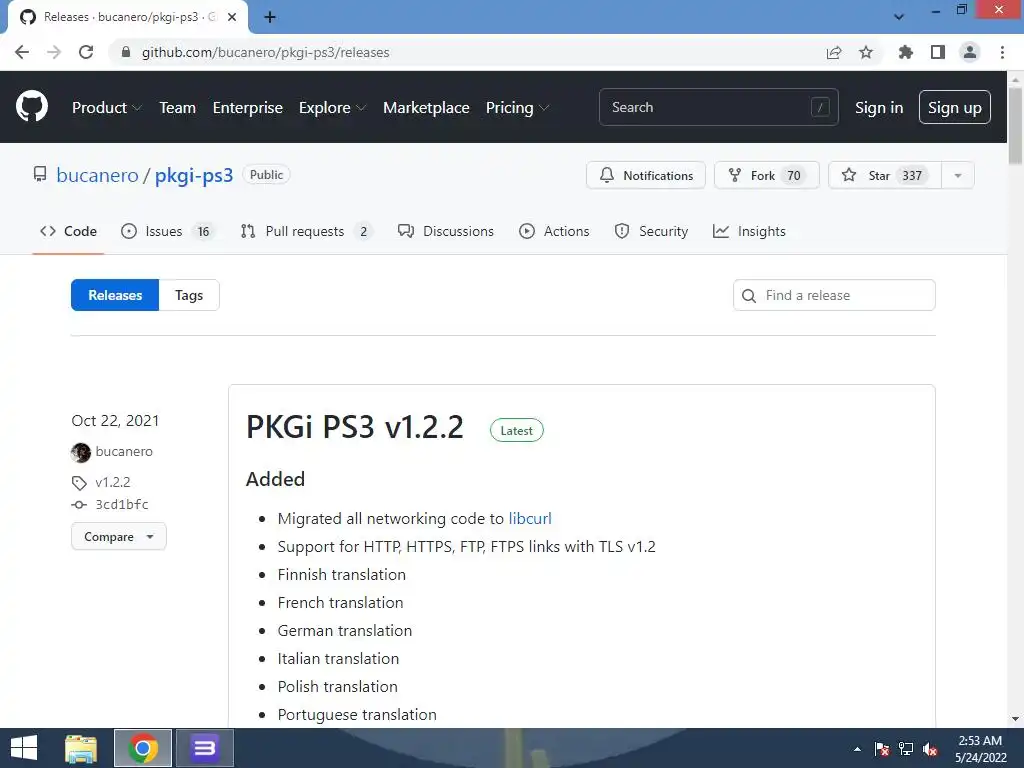Click the commit icon beside 3cd1bfc

coord(79,504)
